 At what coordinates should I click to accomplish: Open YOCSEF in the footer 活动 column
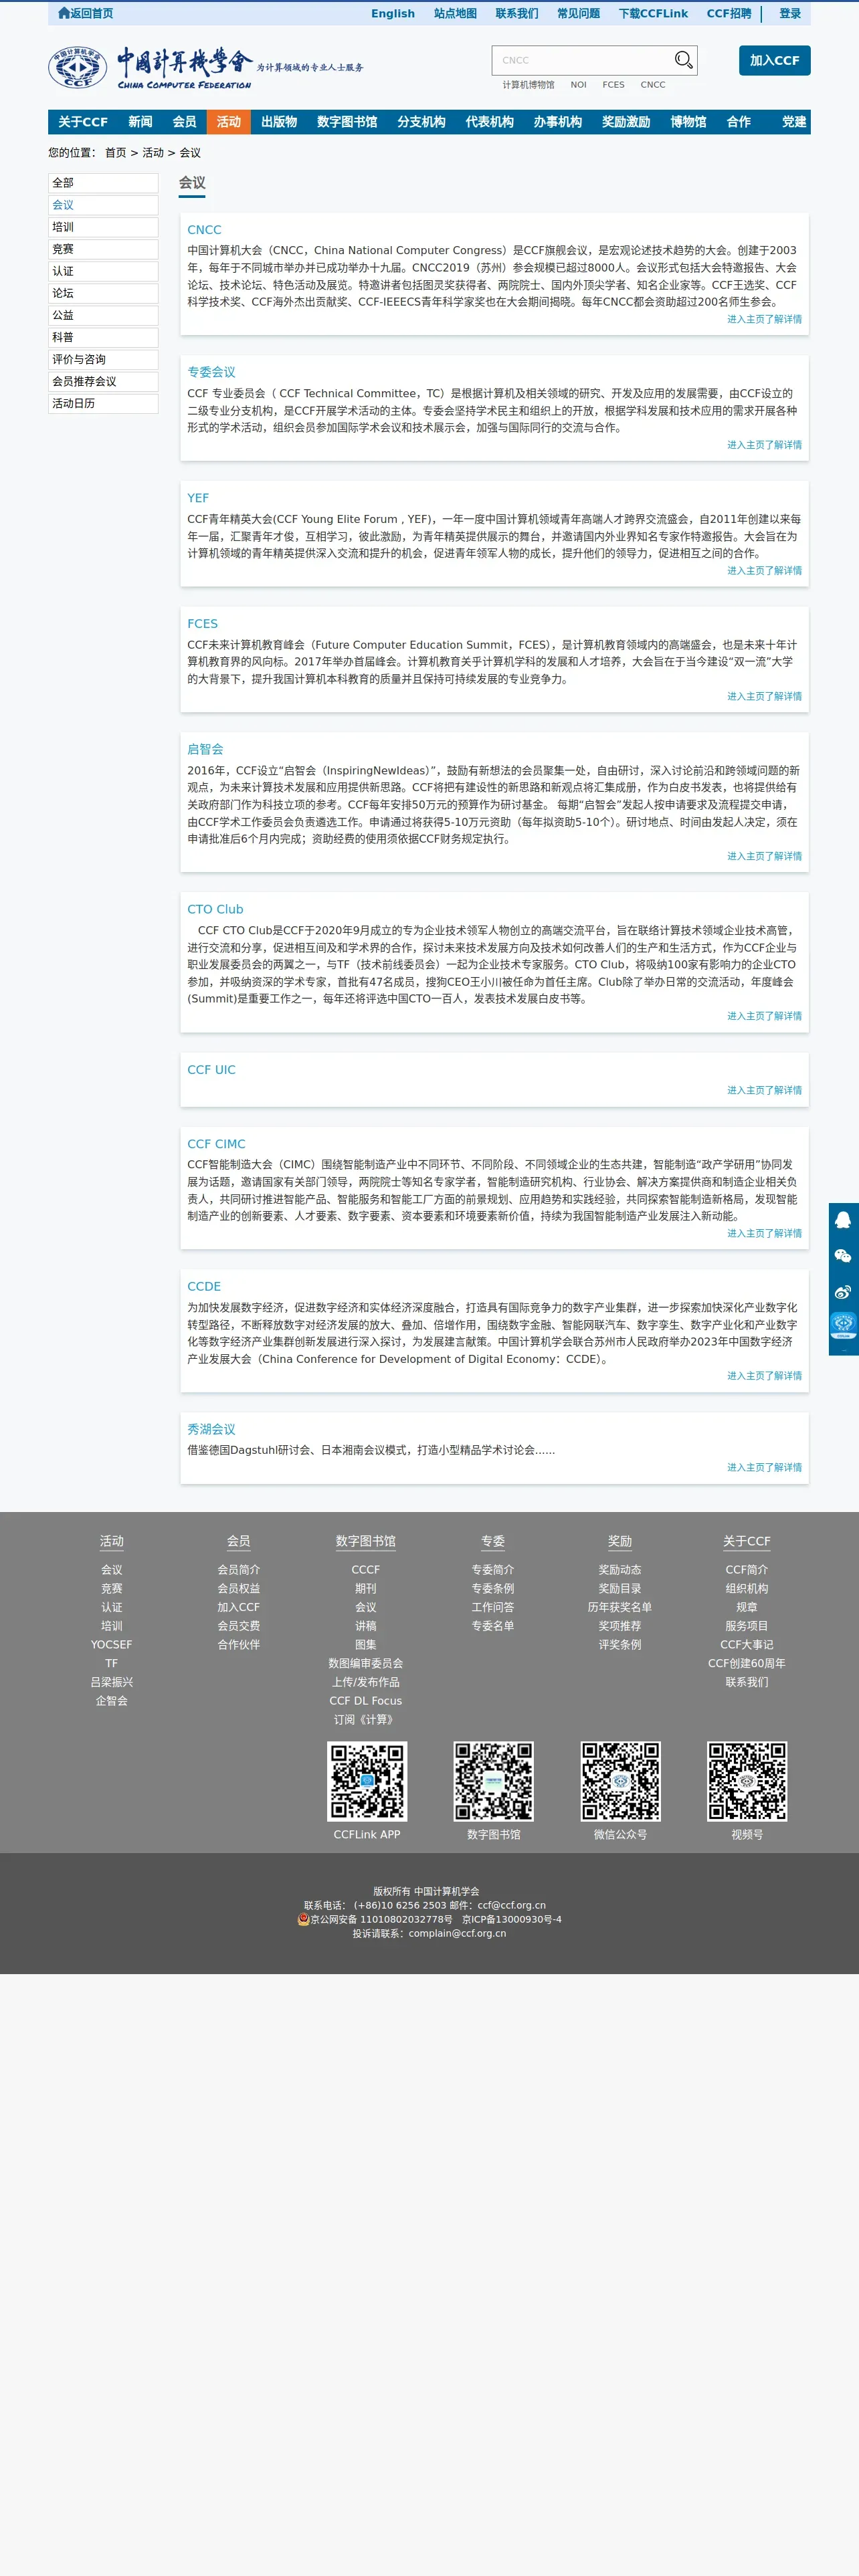(111, 1644)
